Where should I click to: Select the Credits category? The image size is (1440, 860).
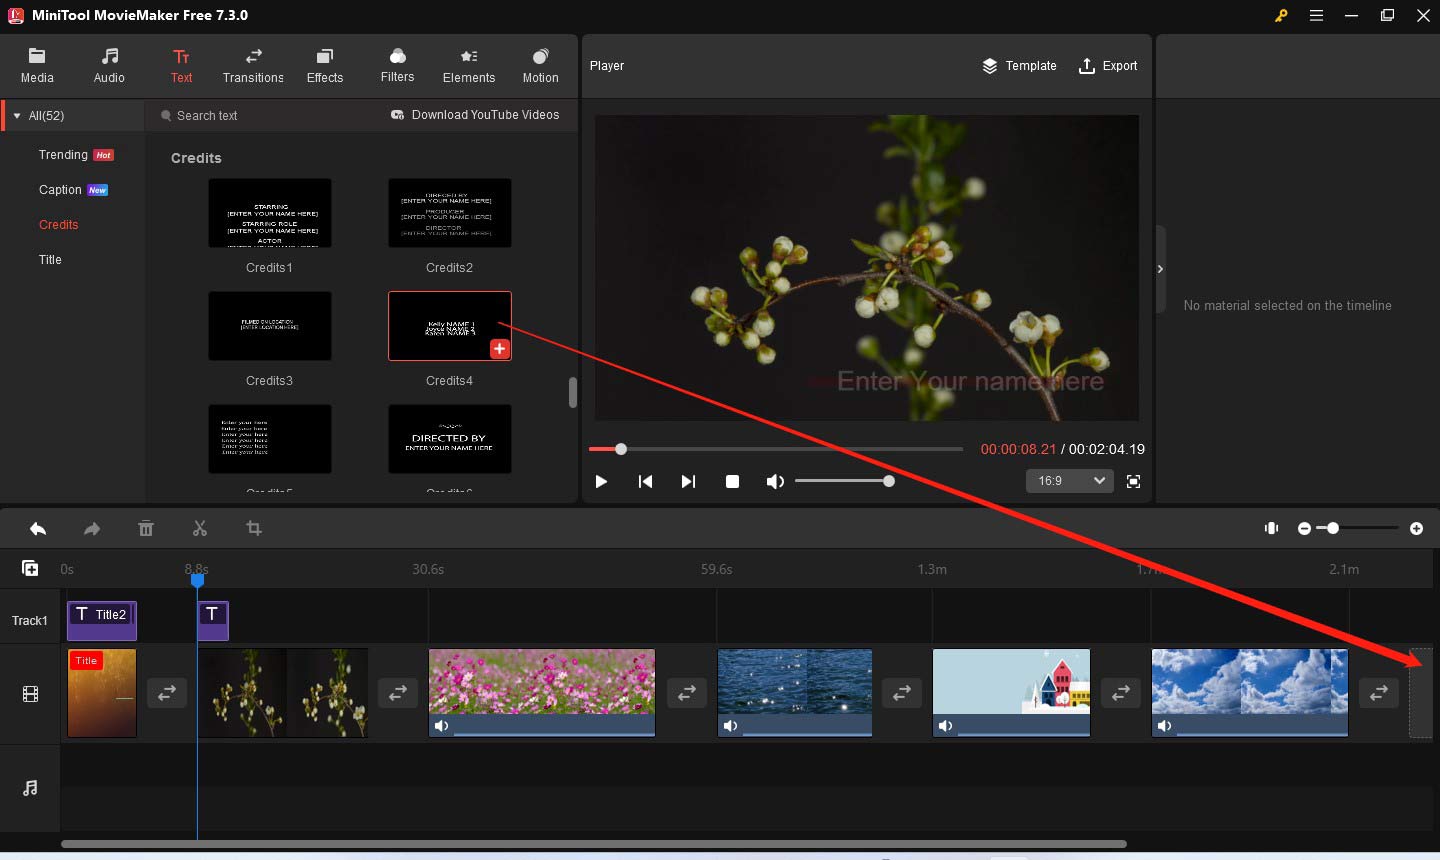tap(58, 225)
